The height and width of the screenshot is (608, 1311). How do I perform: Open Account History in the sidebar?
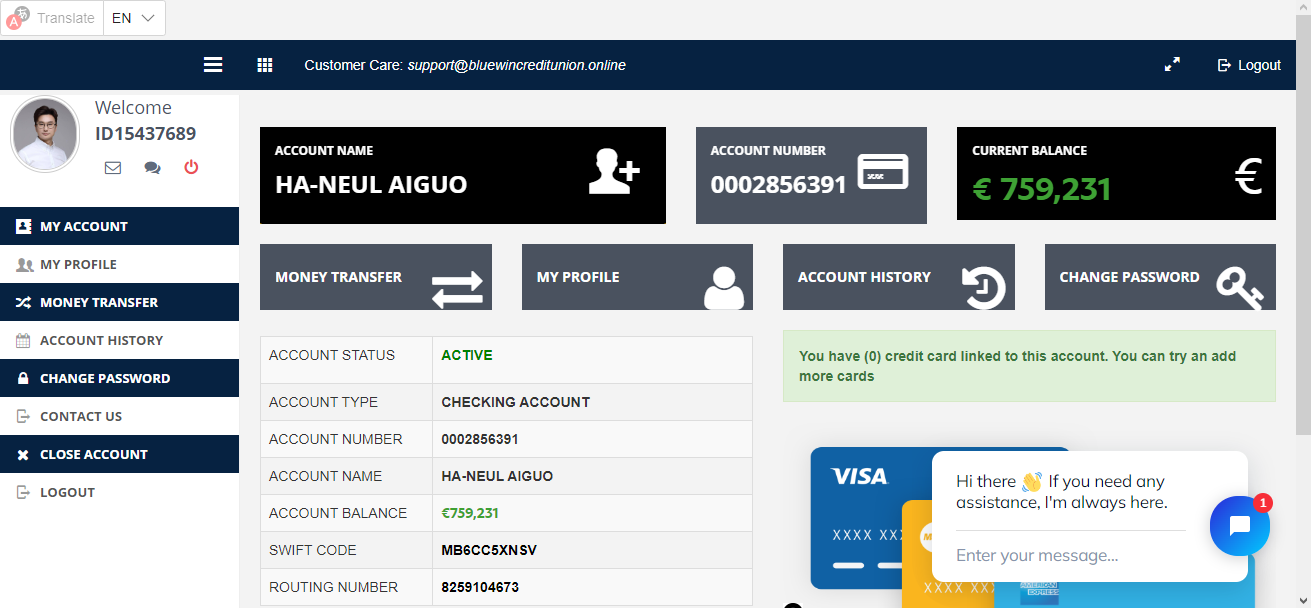tap(101, 341)
